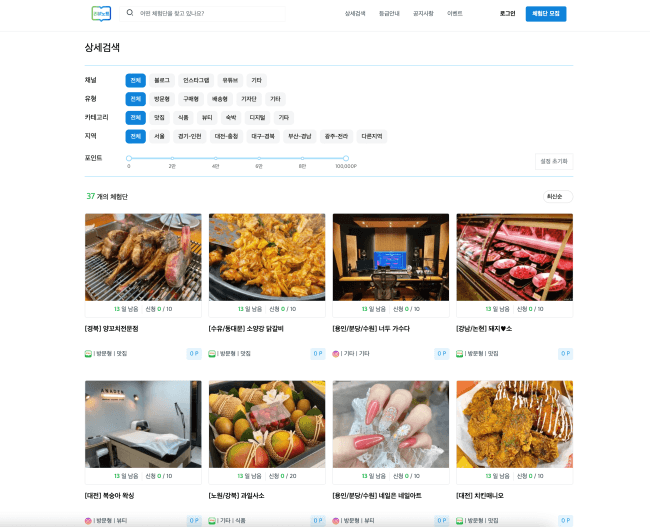The width and height of the screenshot is (650, 527).
Task: Filter type by 구매형
Action: click(x=191, y=99)
